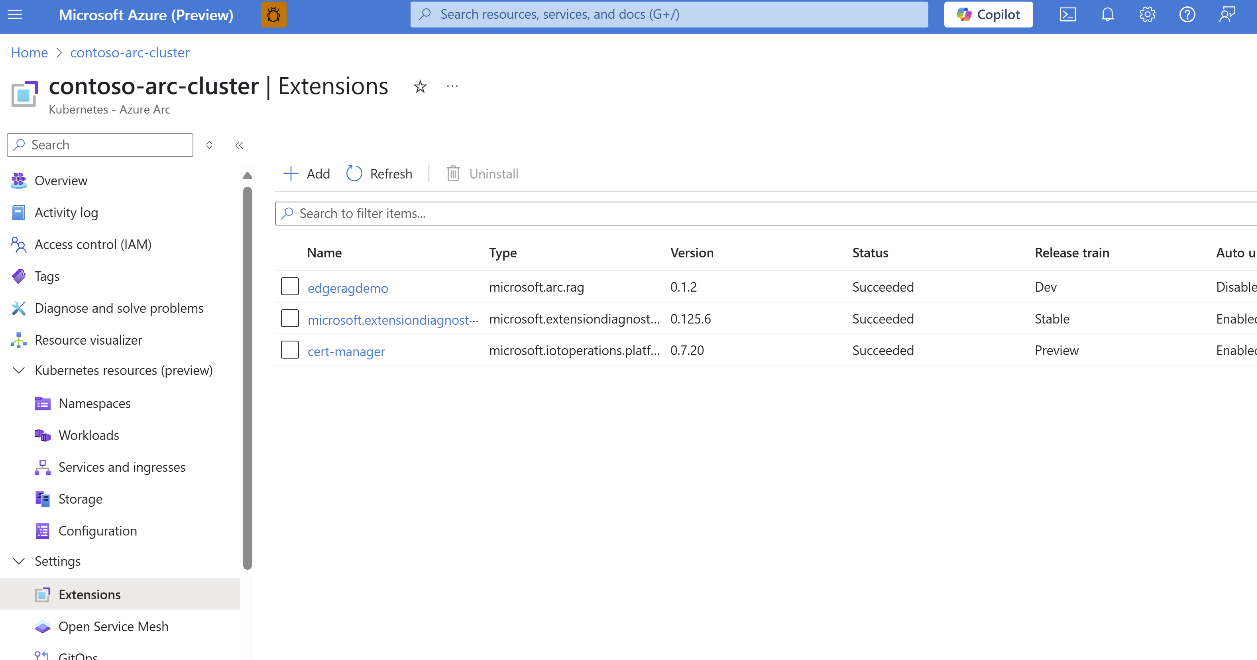Open Namespaces under Kubernetes resources
This screenshot has height=660, width=1257.
94,404
